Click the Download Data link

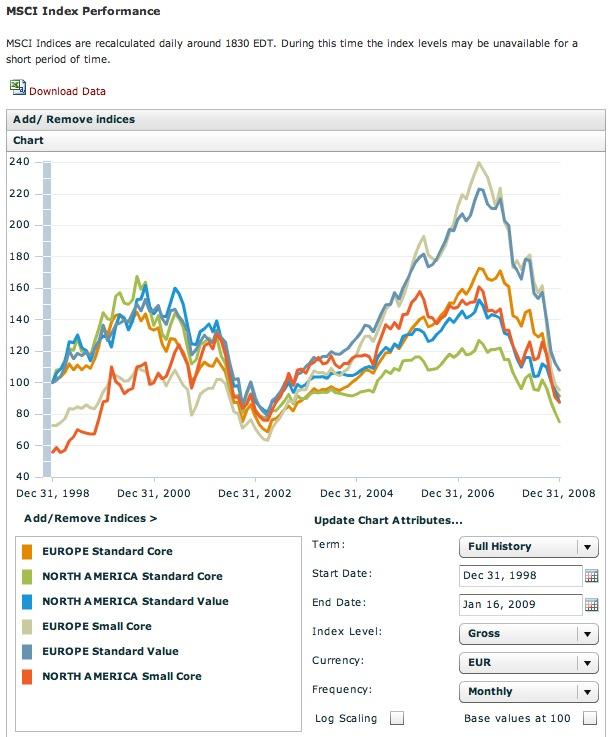click(x=67, y=92)
